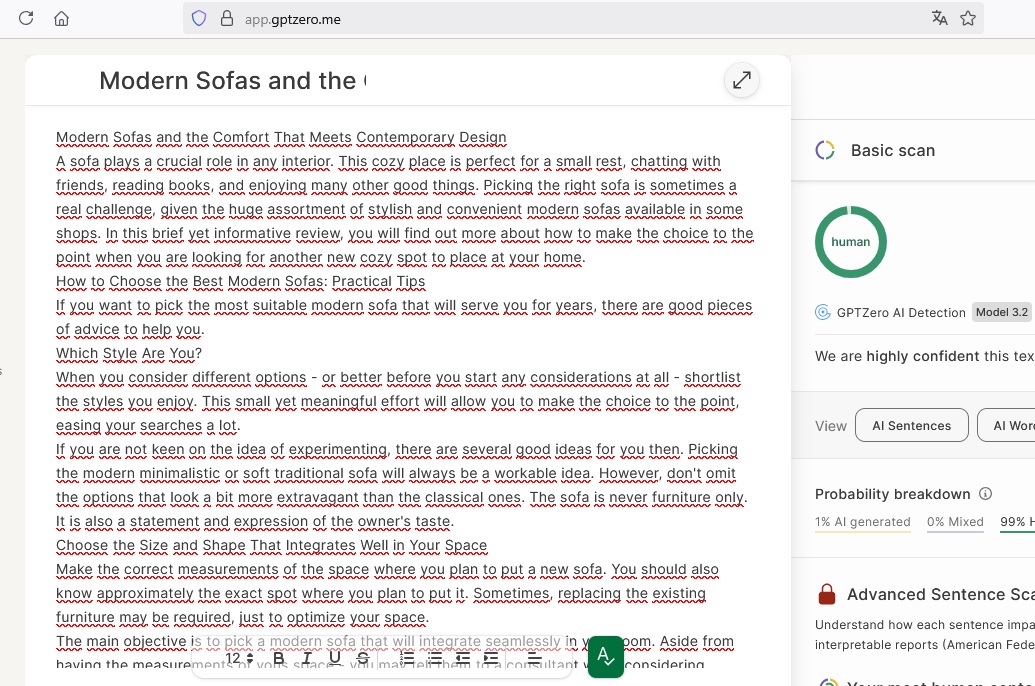Toggle italic formatting in the toolbar
This screenshot has width=1035, height=686.
tap(307, 658)
